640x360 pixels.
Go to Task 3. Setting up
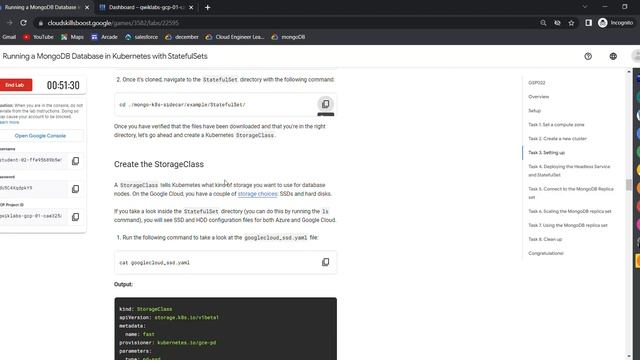pos(547,153)
